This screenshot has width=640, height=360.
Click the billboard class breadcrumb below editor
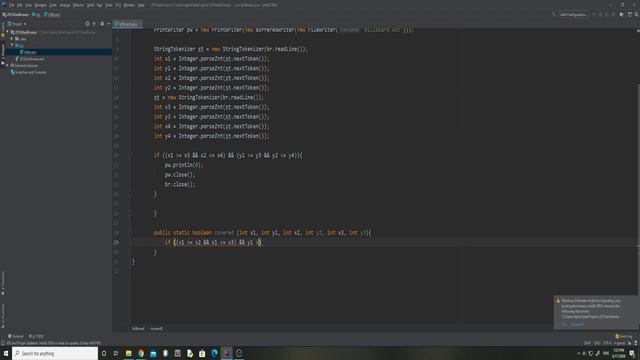click(x=138, y=329)
